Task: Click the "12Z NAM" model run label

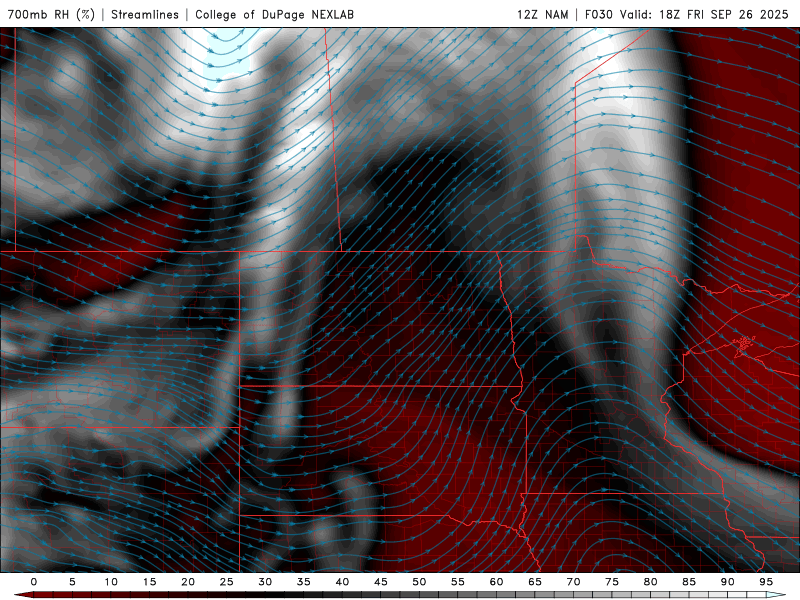Action: pos(542,14)
